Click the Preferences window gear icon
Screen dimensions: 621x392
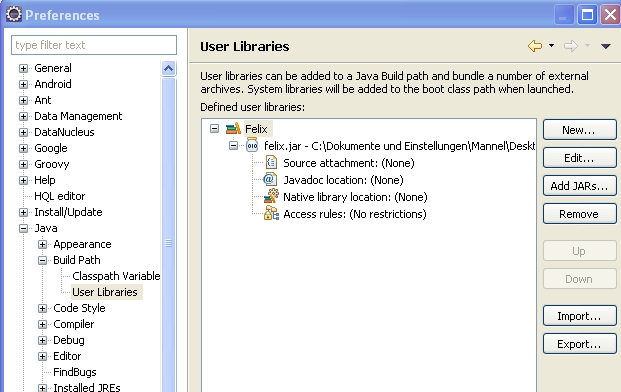(x=14, y=14)
